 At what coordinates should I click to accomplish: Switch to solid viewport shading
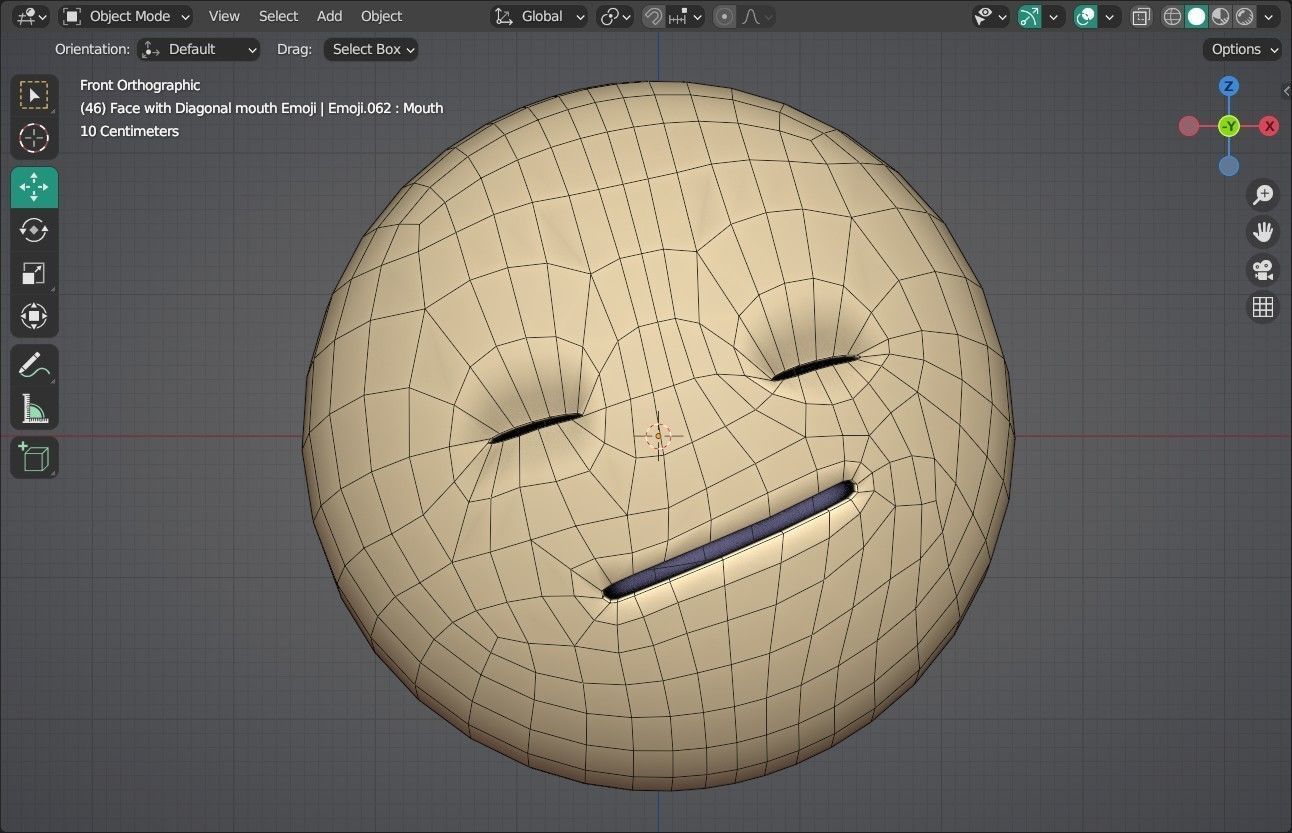click(x=1196, y=16)
